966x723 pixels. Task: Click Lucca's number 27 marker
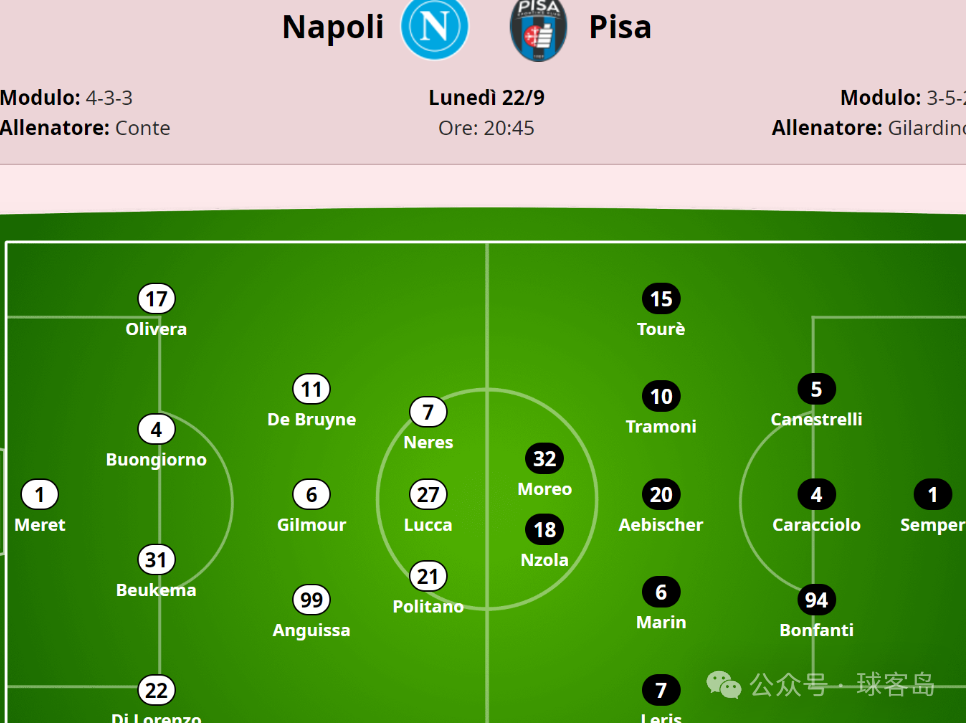pos(428,495)
